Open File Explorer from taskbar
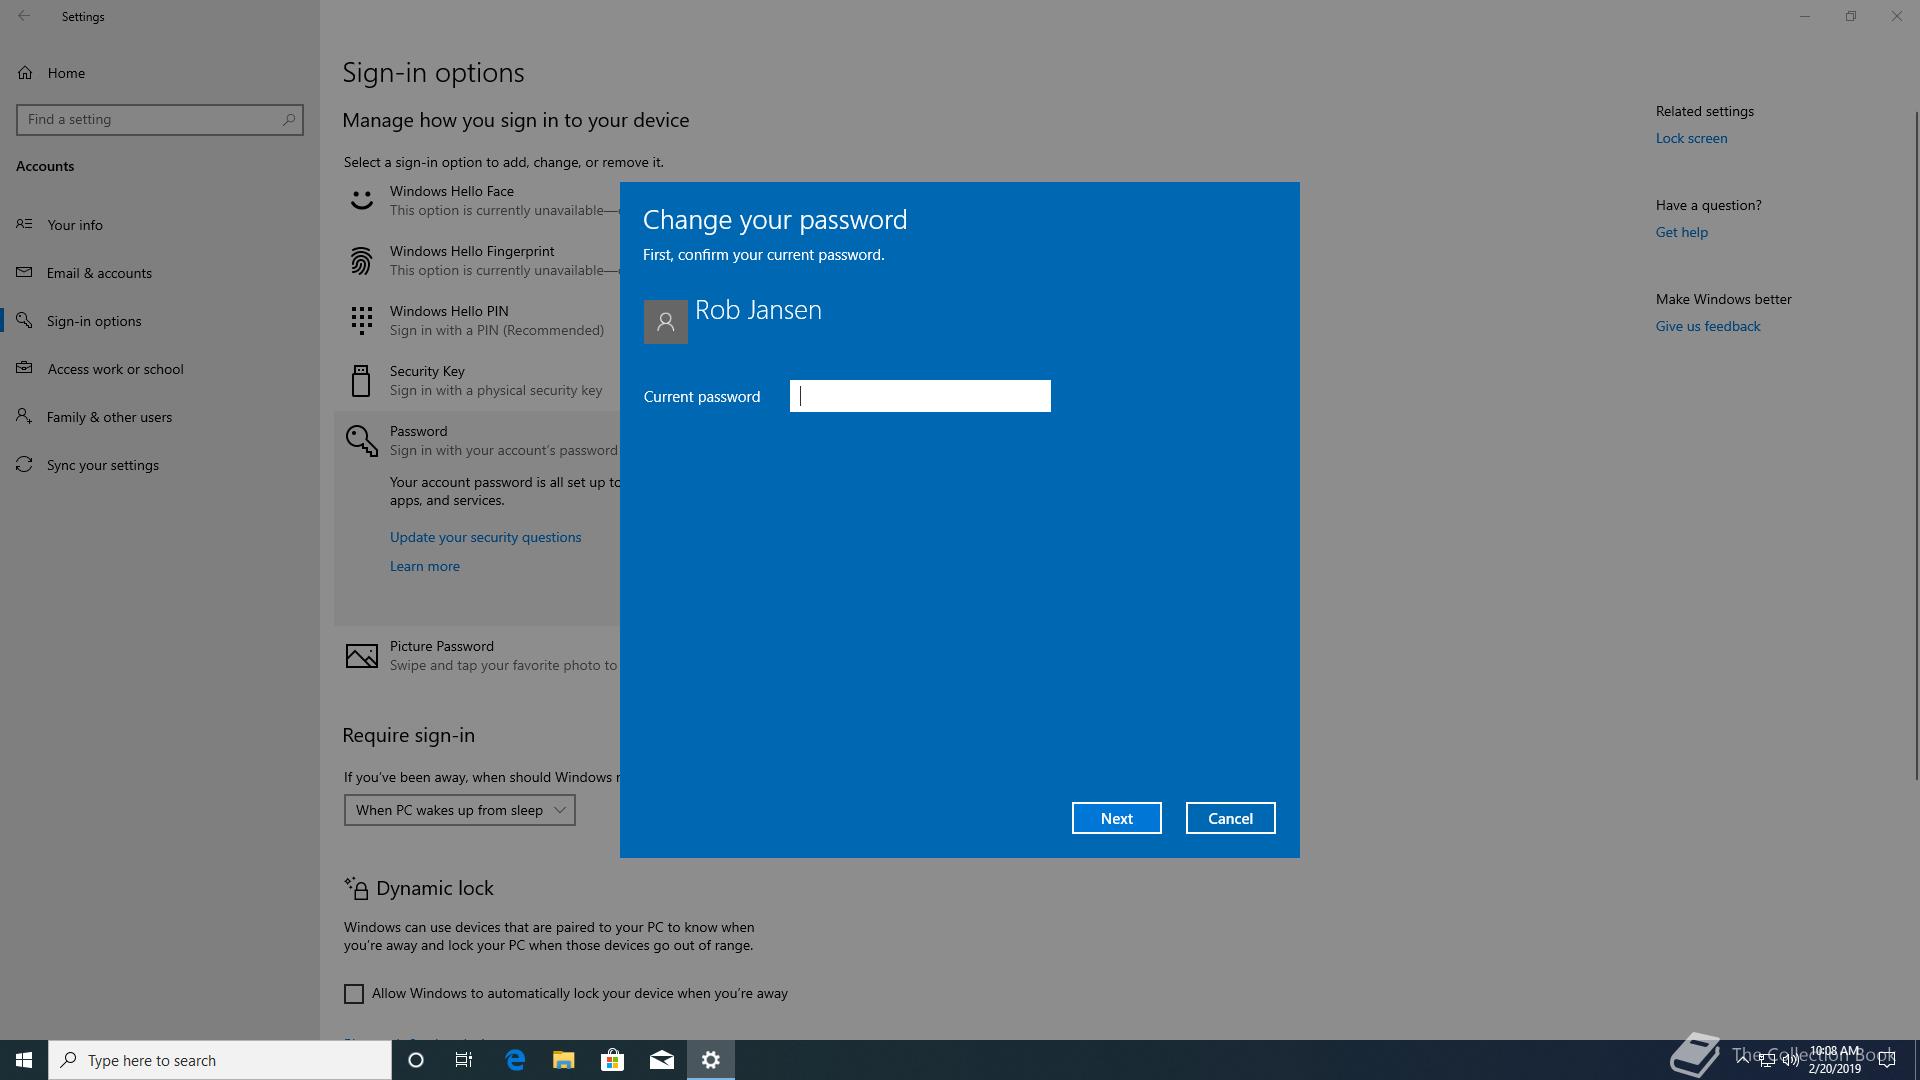1920x1080 pixels. pos(563,1060)
